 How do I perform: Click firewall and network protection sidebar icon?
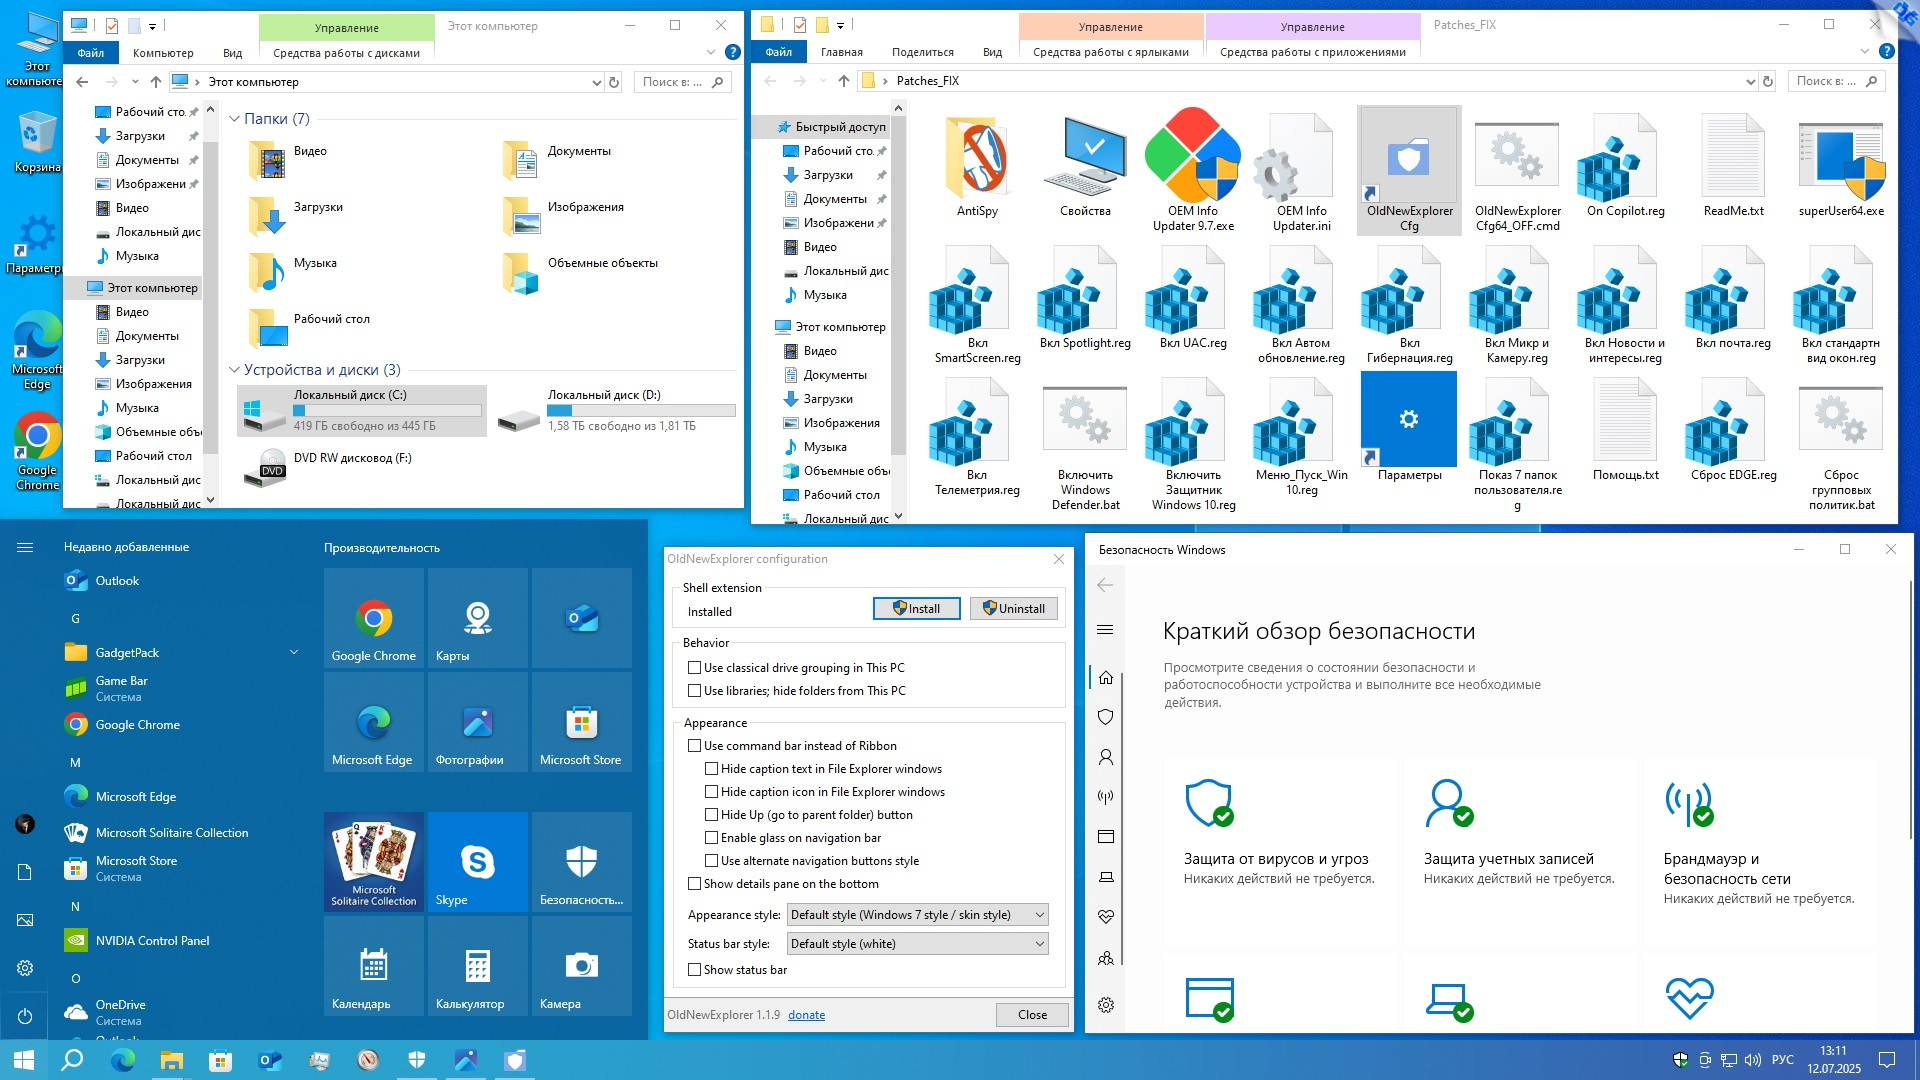(x=1105, y=797)
